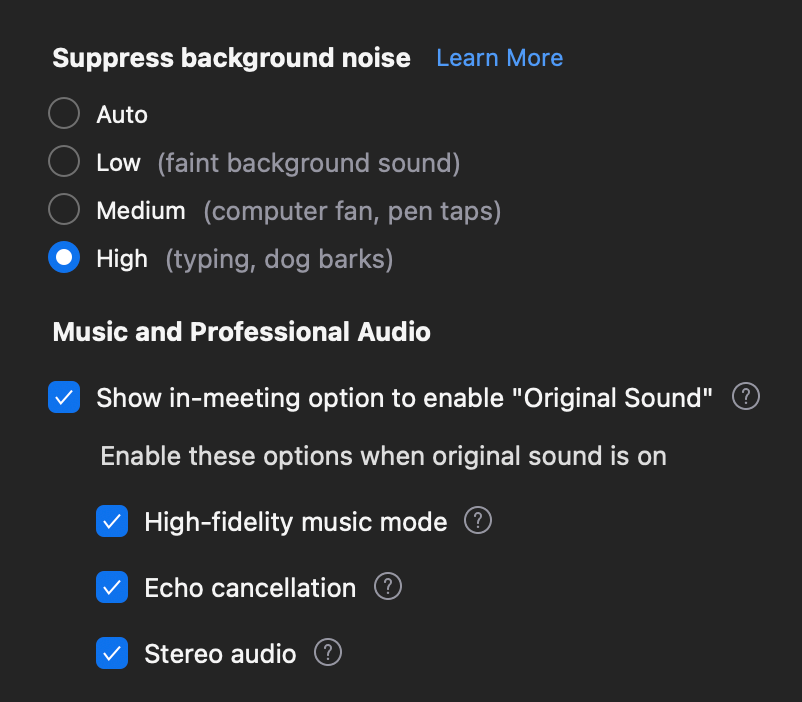Screen dimensions: 802x702
Task: Click the "(typing, dog barks)" description text
Action: (x=279, y=259)
